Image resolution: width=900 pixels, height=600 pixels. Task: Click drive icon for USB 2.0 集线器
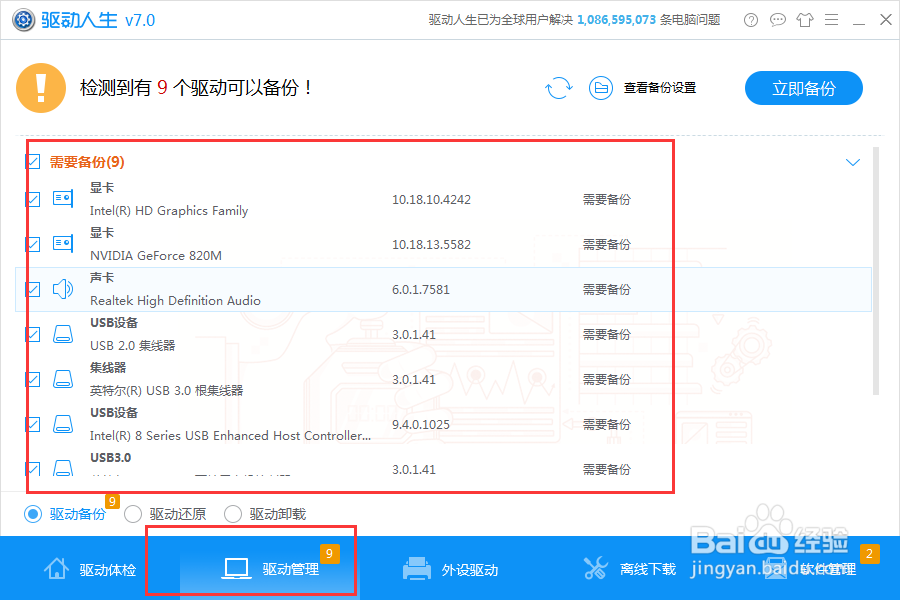tap(63, 334)
